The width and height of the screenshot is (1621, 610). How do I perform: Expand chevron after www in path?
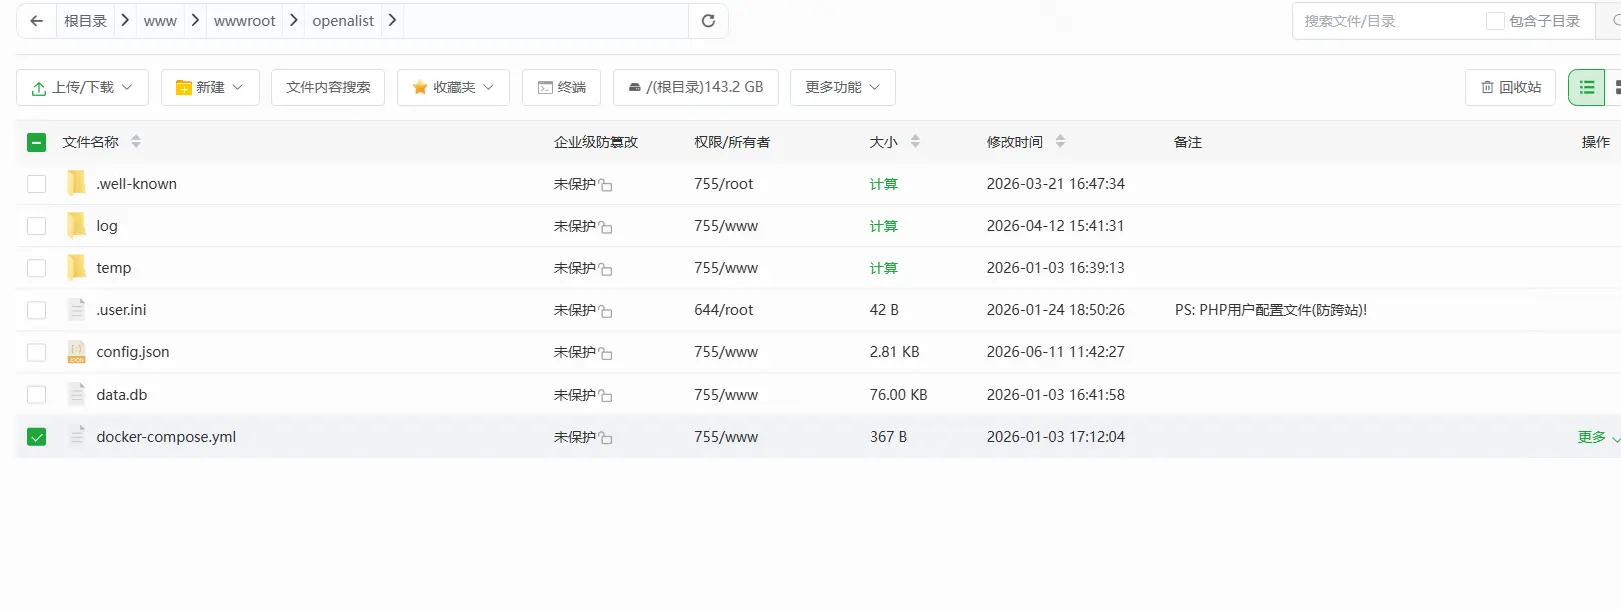(195, 20)
